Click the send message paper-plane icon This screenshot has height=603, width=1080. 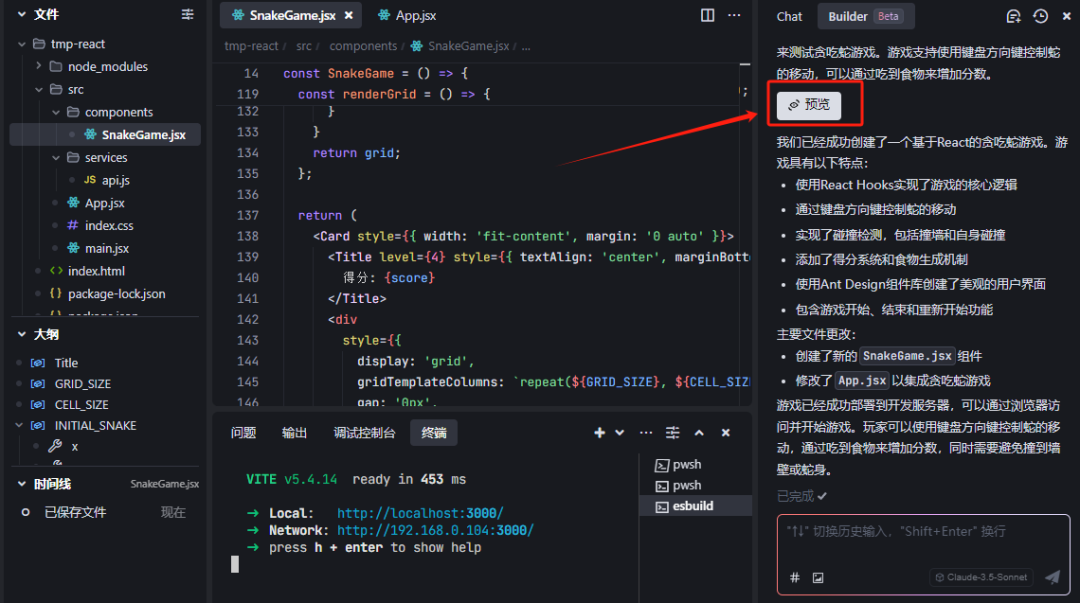click(x=1051, y=576)
